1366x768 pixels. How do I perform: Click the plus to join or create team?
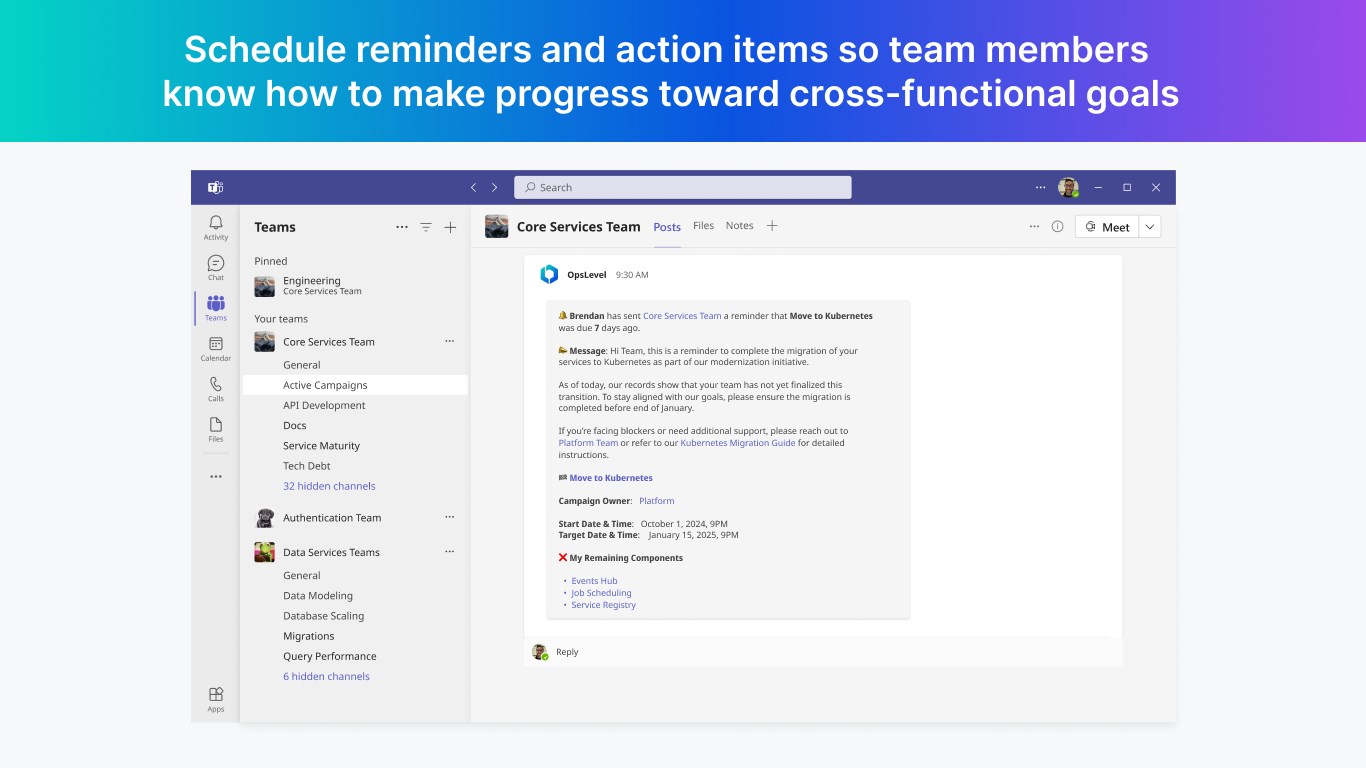tap(450, 227)
